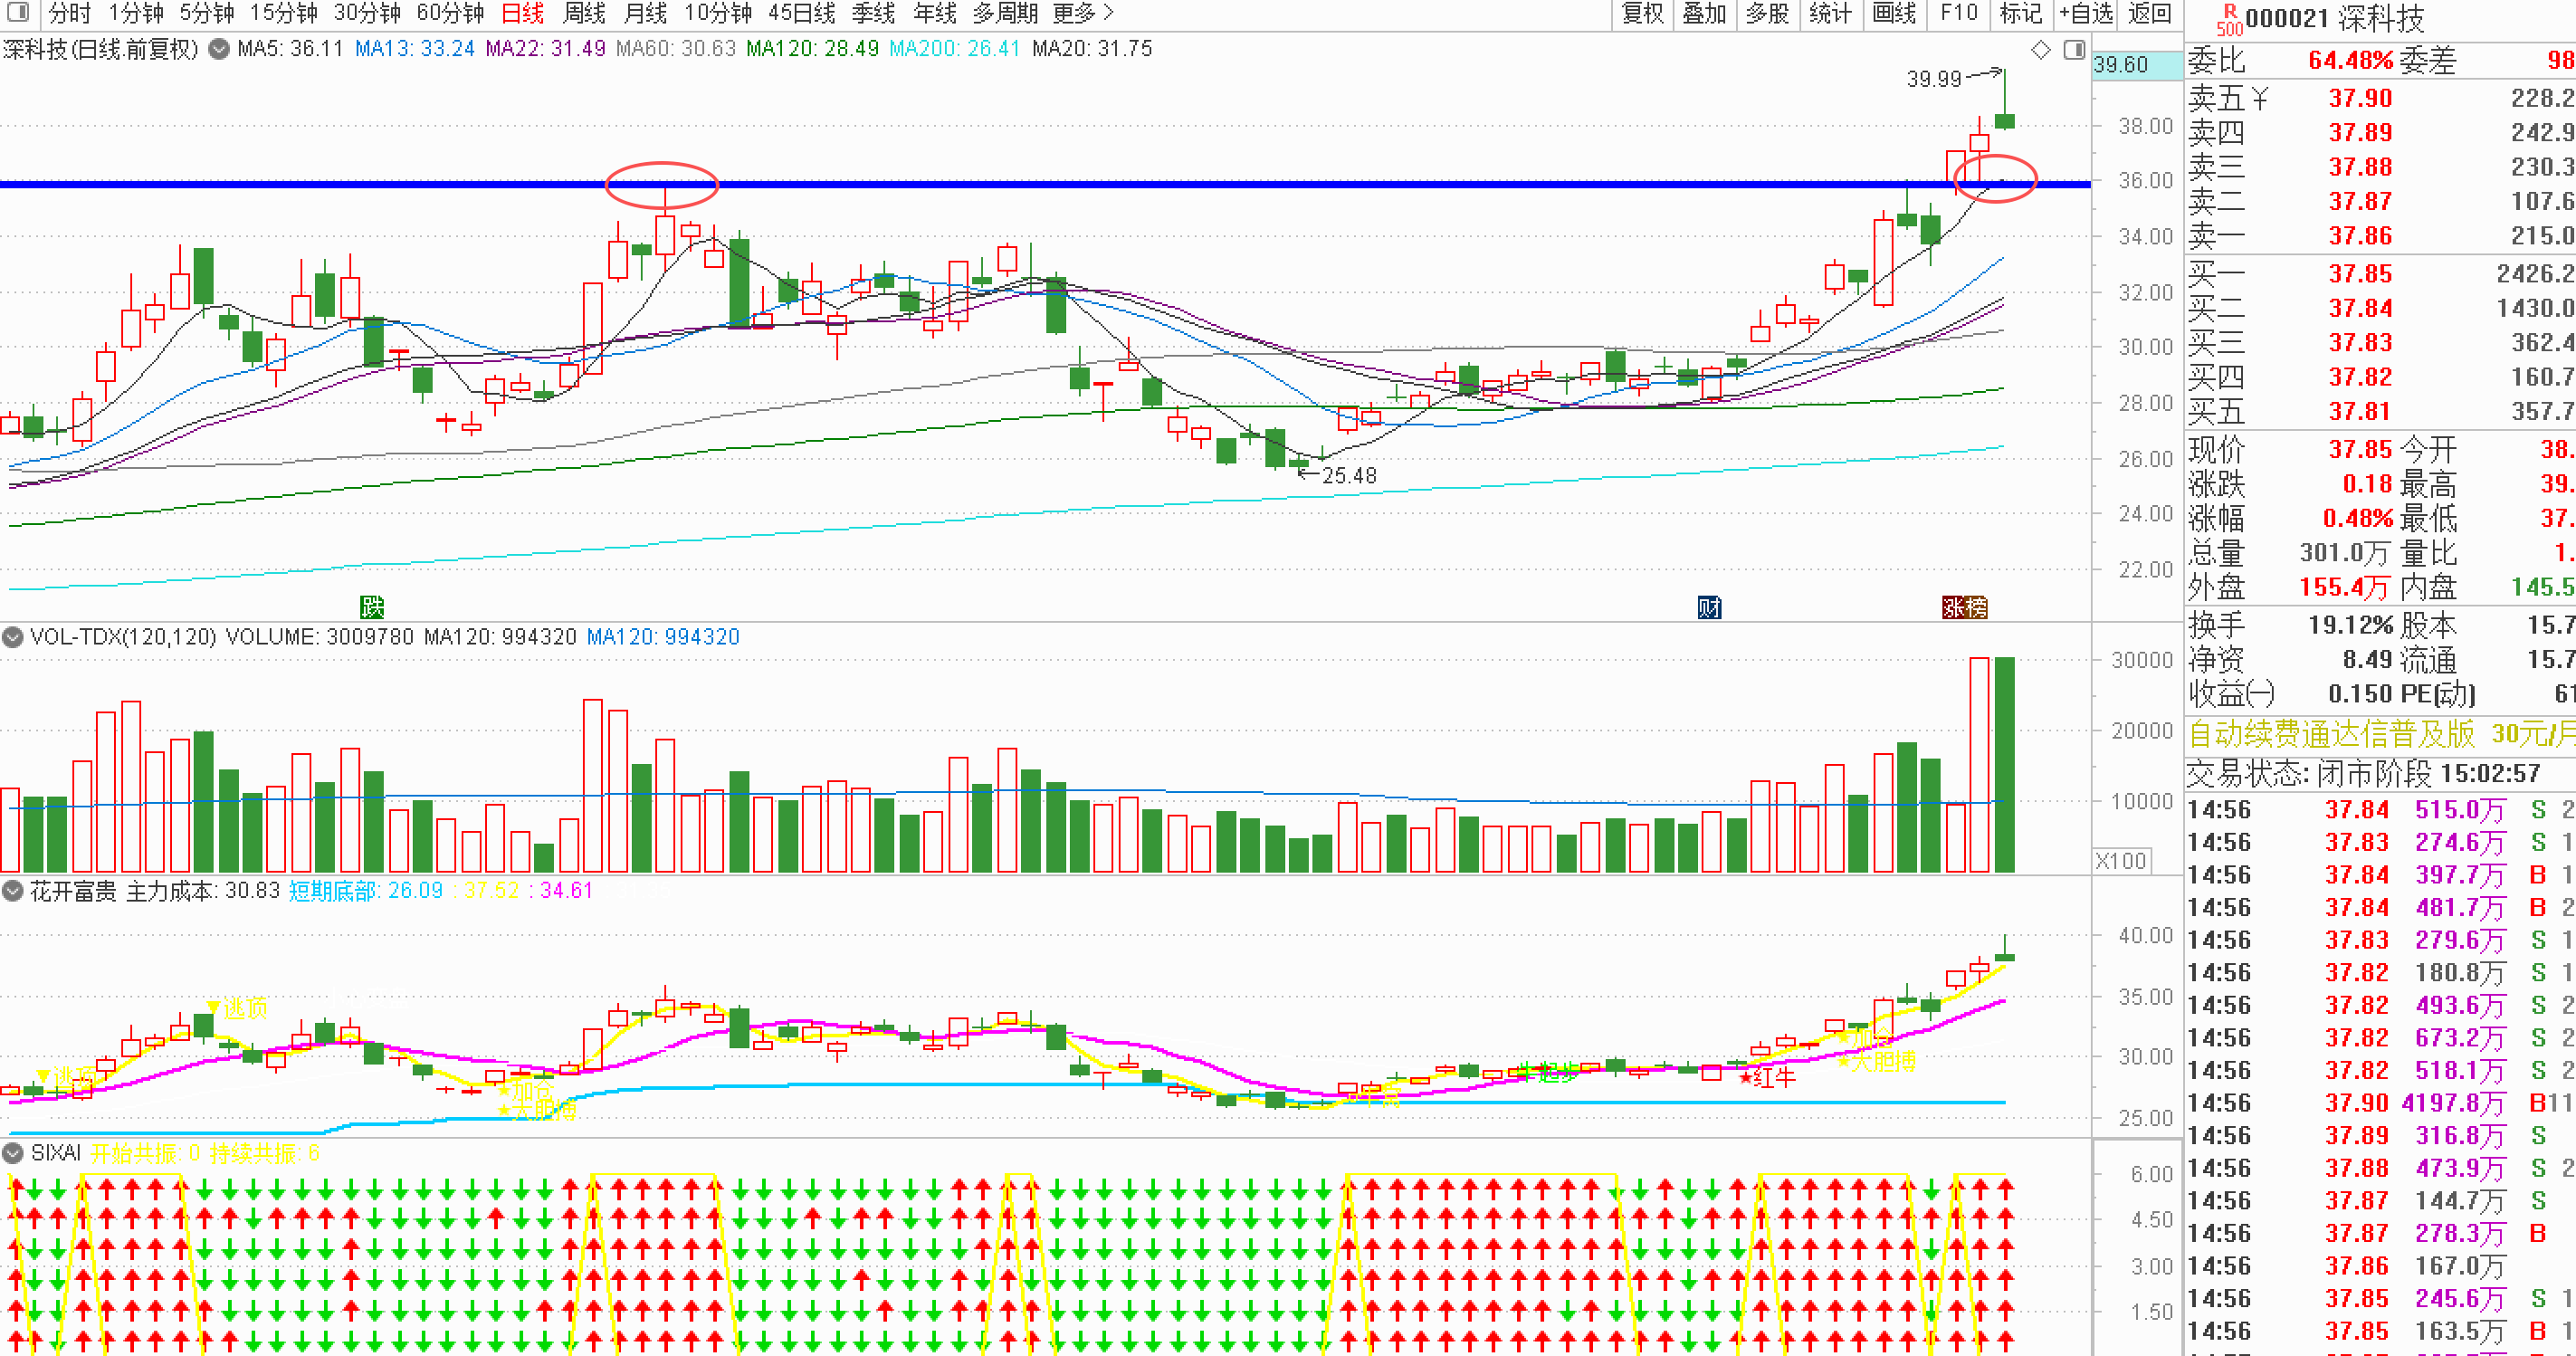Click the diamond icon above price axis
This screenshot has width=2576, height=1356.
click(x=2040, y=49)
